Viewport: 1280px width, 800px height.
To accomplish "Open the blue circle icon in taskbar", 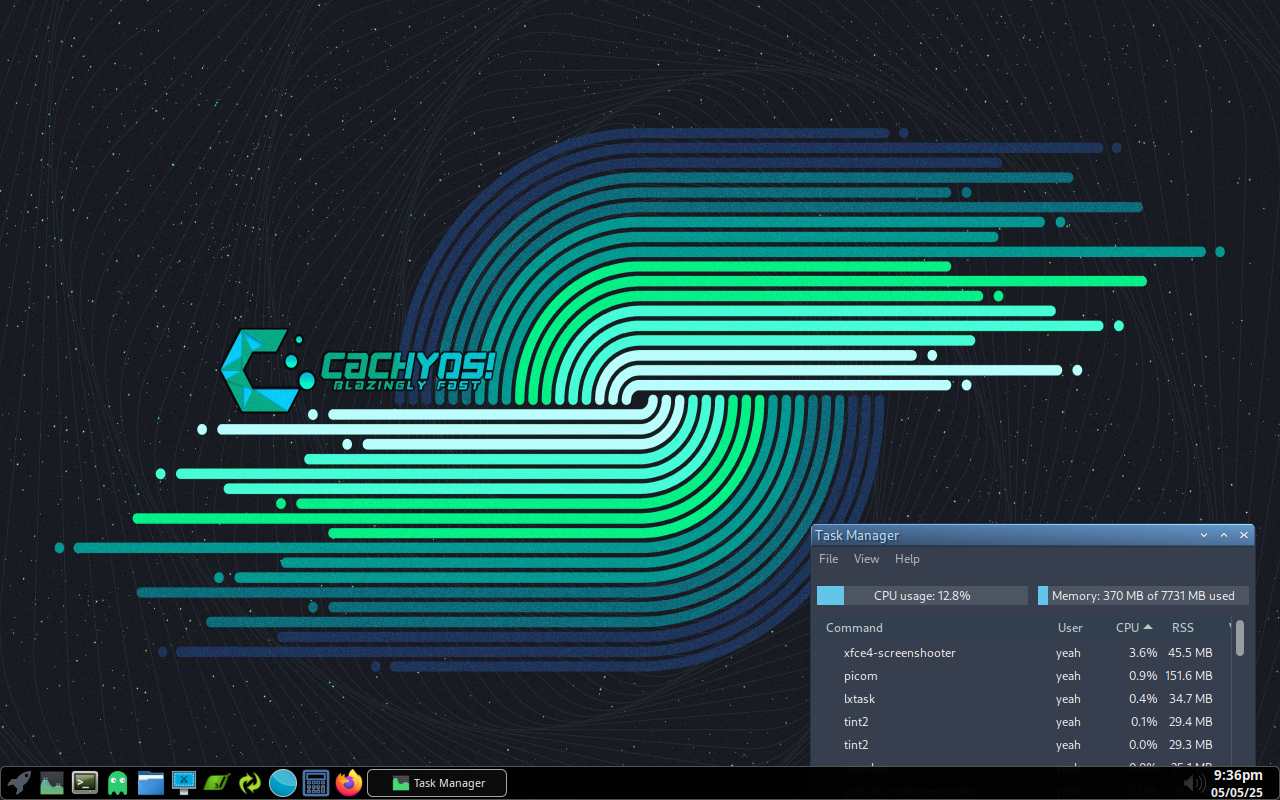I will click(x=283, y=782).
